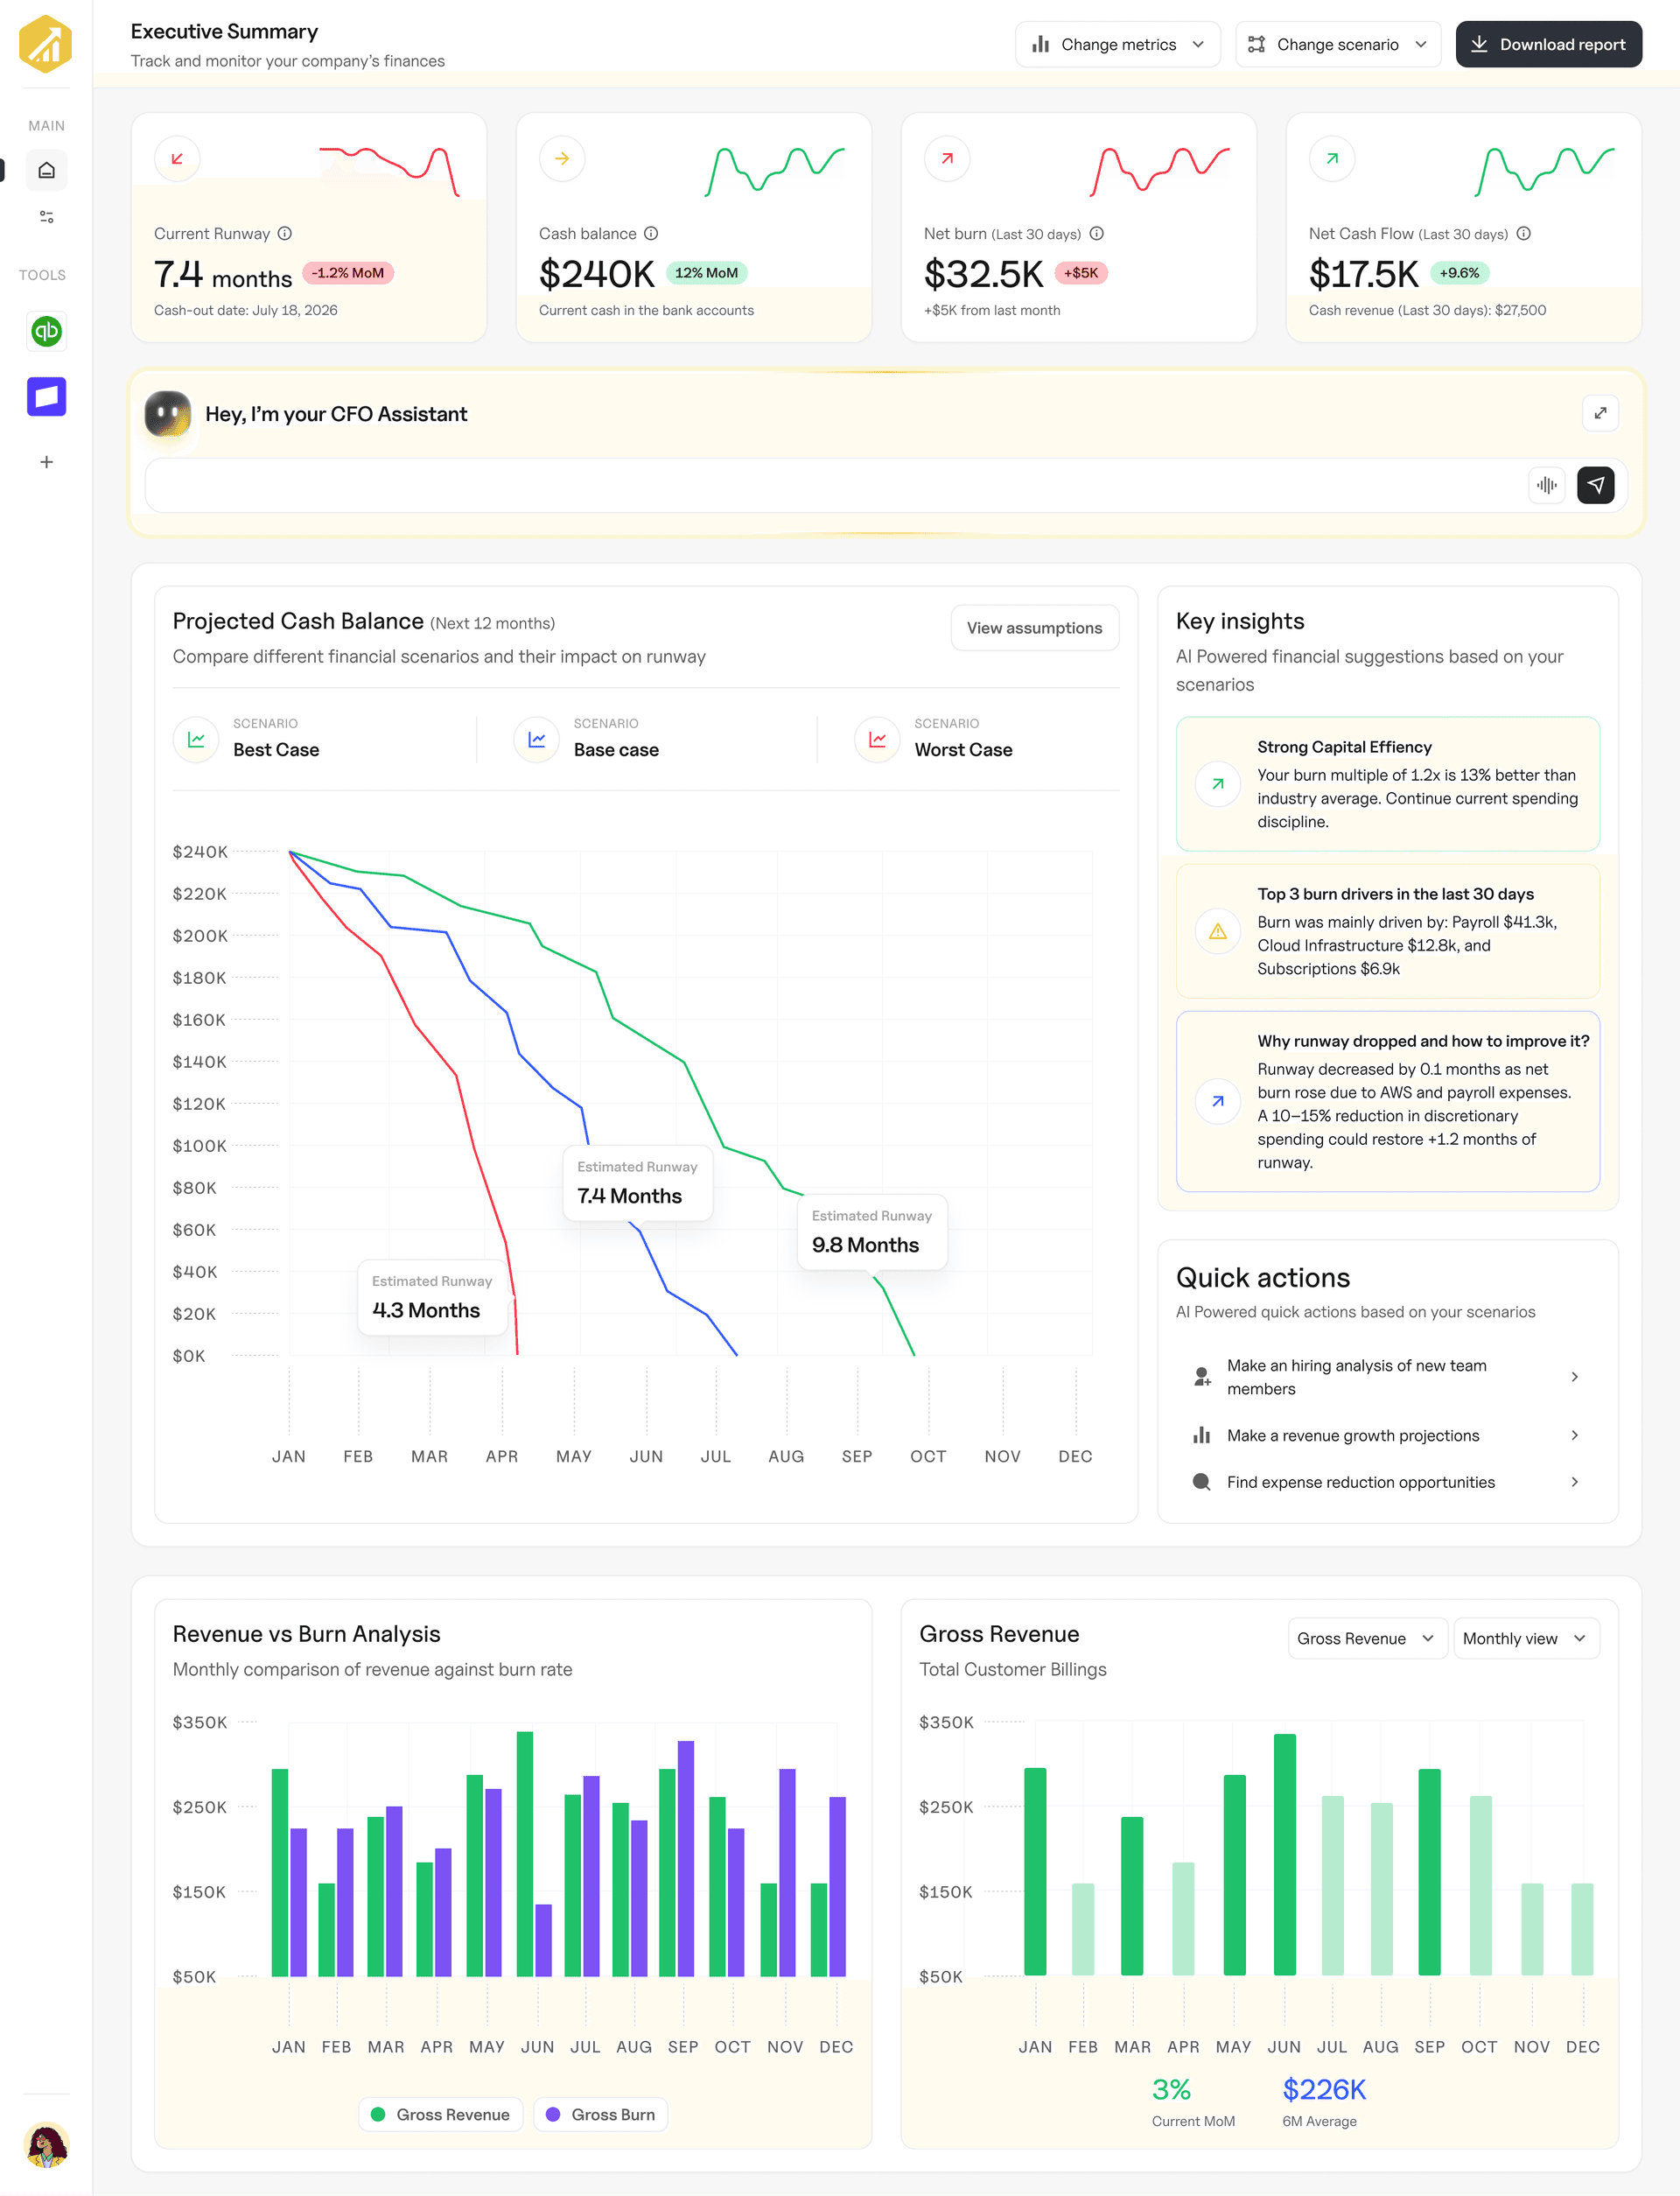The image size is (1680, 2196).
Task: Click the View assumptions button
Action: pos(1034,627)
